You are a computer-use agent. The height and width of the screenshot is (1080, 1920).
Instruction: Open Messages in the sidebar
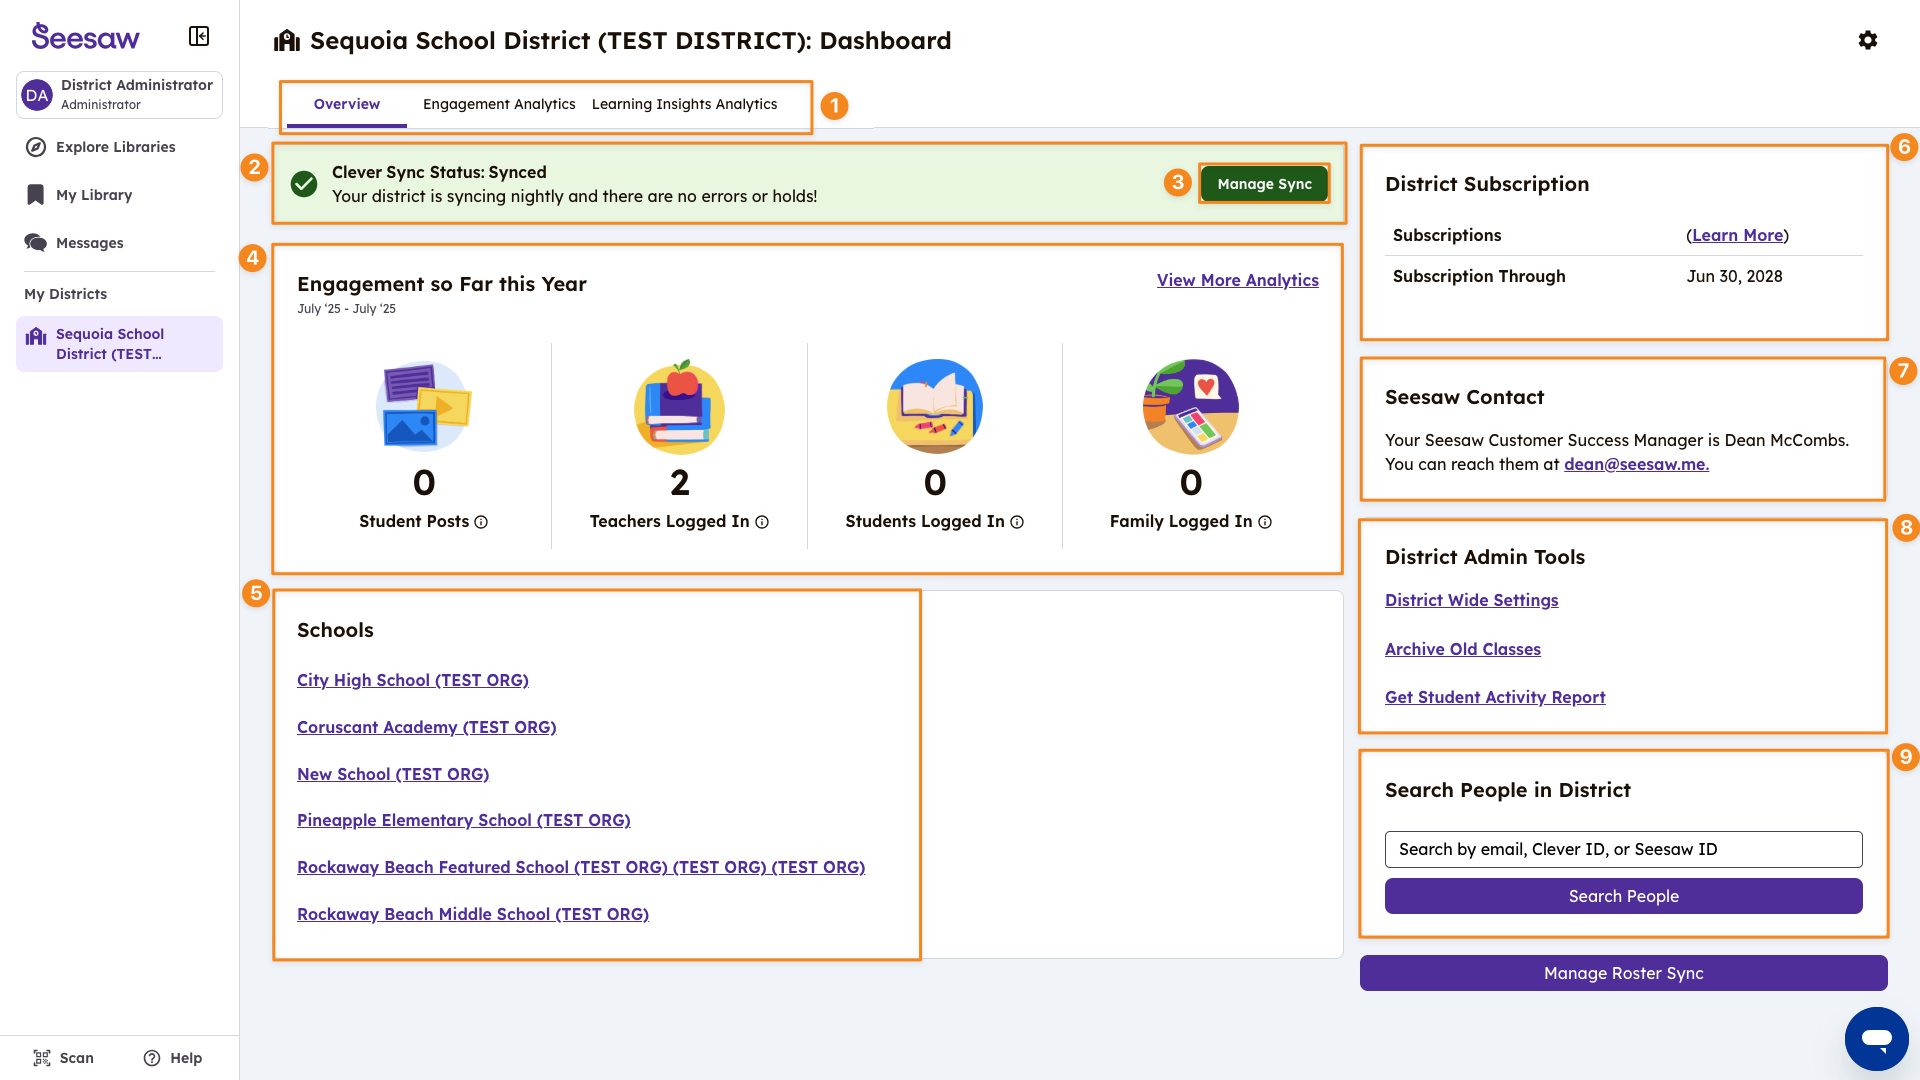tap(119, 243)
